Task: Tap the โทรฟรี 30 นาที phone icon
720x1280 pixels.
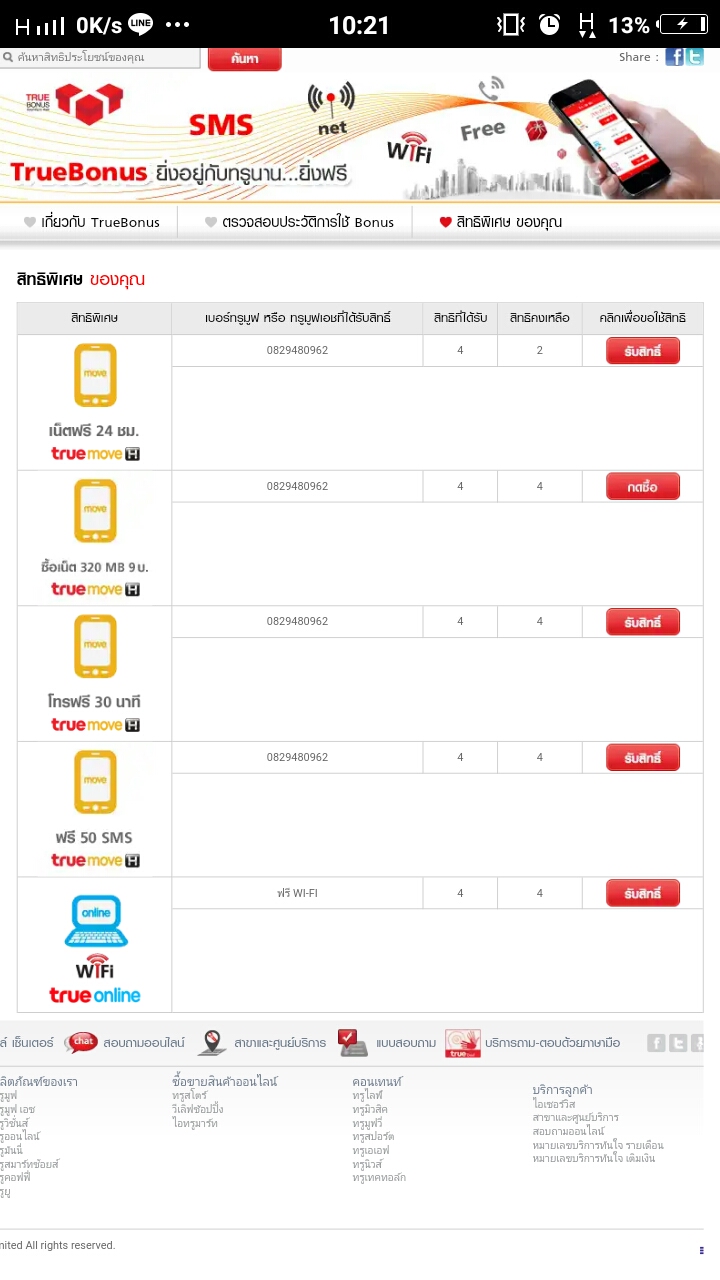Action: tap(95, 647)
